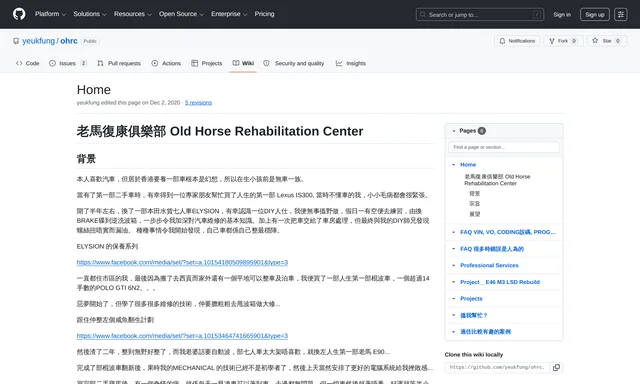Expand the Professional Services page arrow
This screenshot has height=384, width=640.
tap(453, 266)
